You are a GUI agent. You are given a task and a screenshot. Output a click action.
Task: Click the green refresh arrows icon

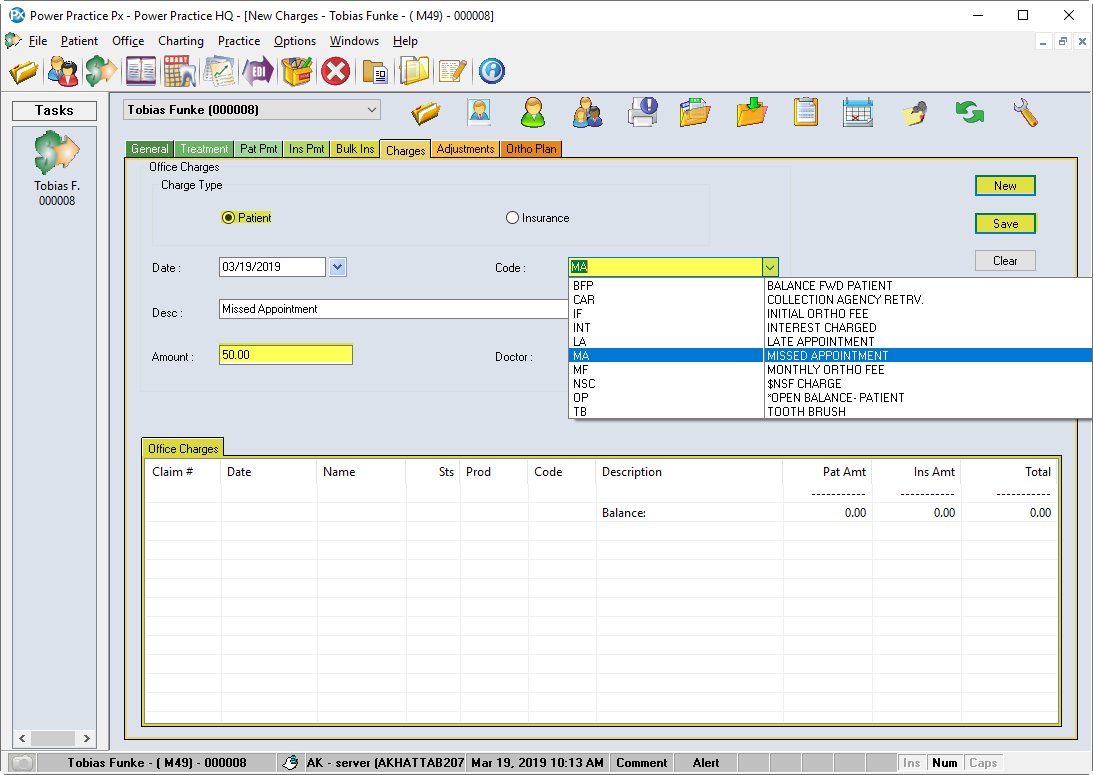[969, 111]
